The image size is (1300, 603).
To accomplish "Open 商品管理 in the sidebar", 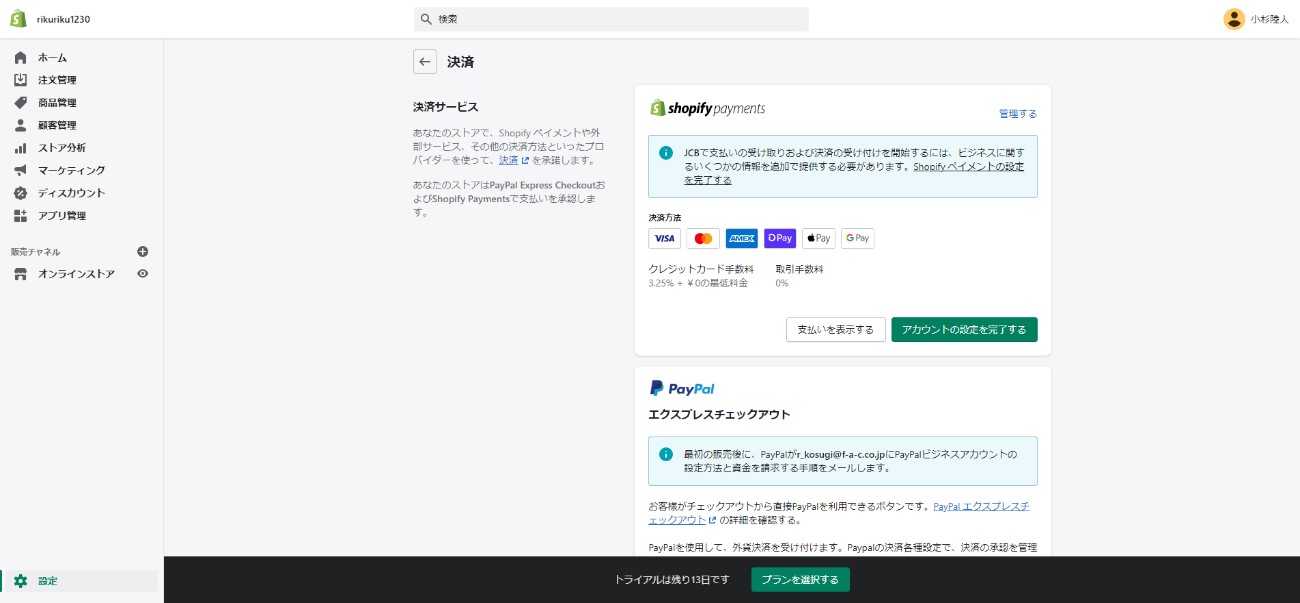I will pyautogui.click(x=56, y=103).
